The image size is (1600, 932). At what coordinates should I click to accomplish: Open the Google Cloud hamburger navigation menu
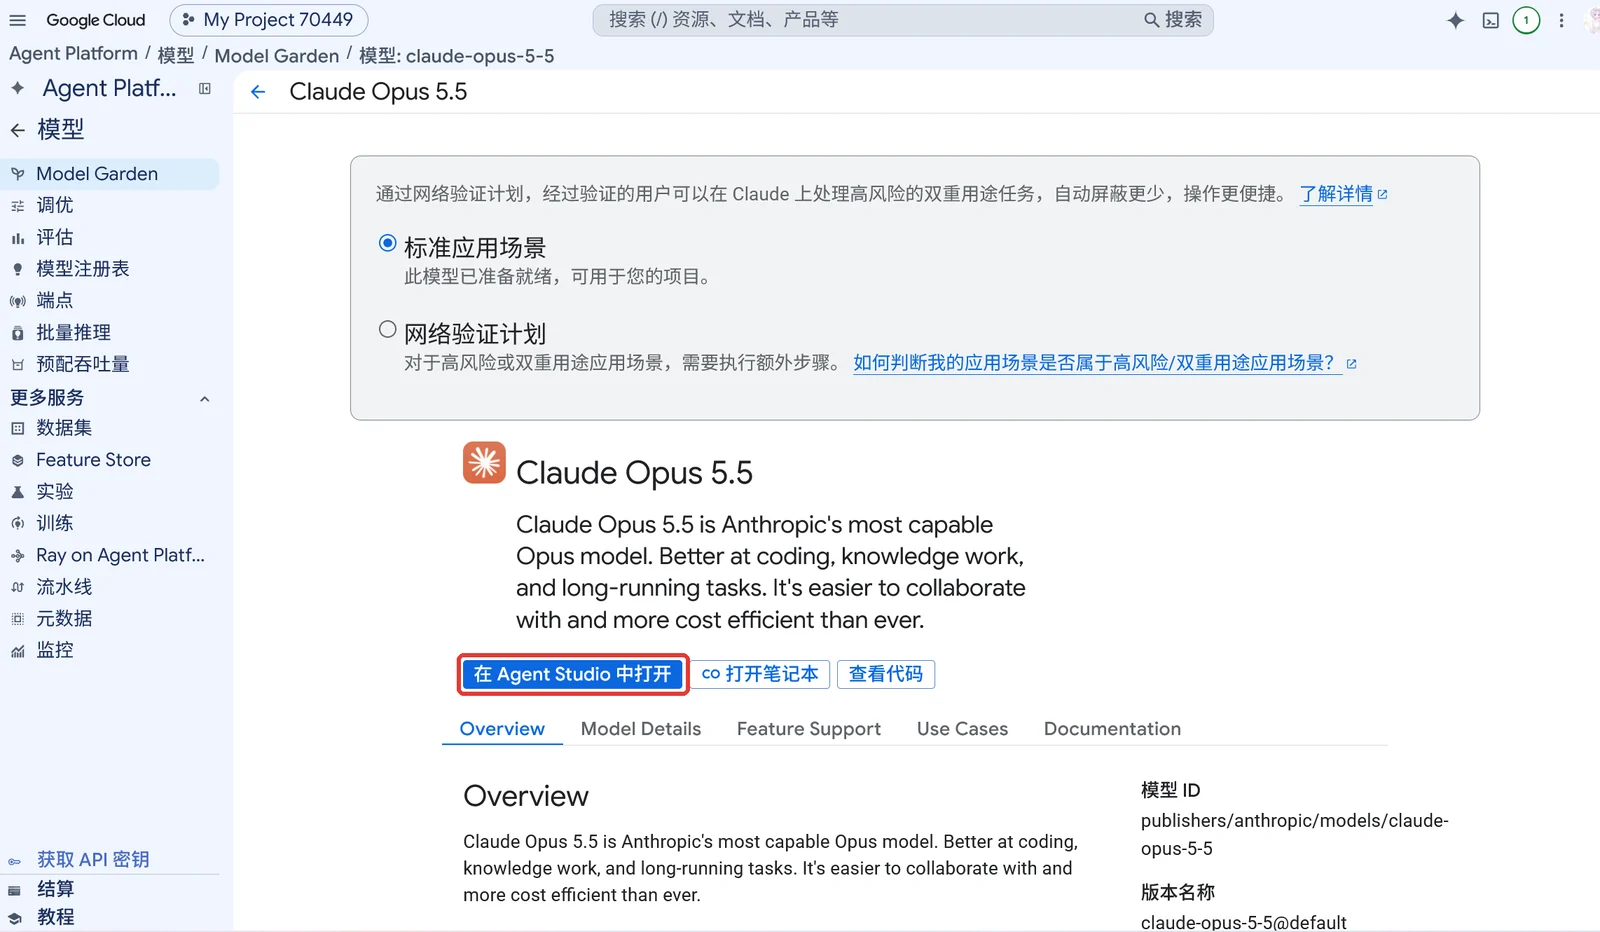pos(18,20)
